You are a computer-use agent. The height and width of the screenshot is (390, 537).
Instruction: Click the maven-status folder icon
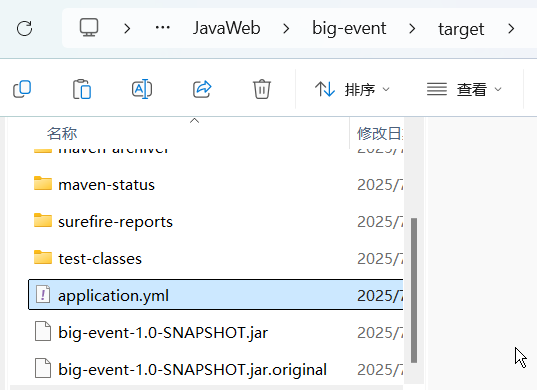pyautogui.click(x=43, y=183)
